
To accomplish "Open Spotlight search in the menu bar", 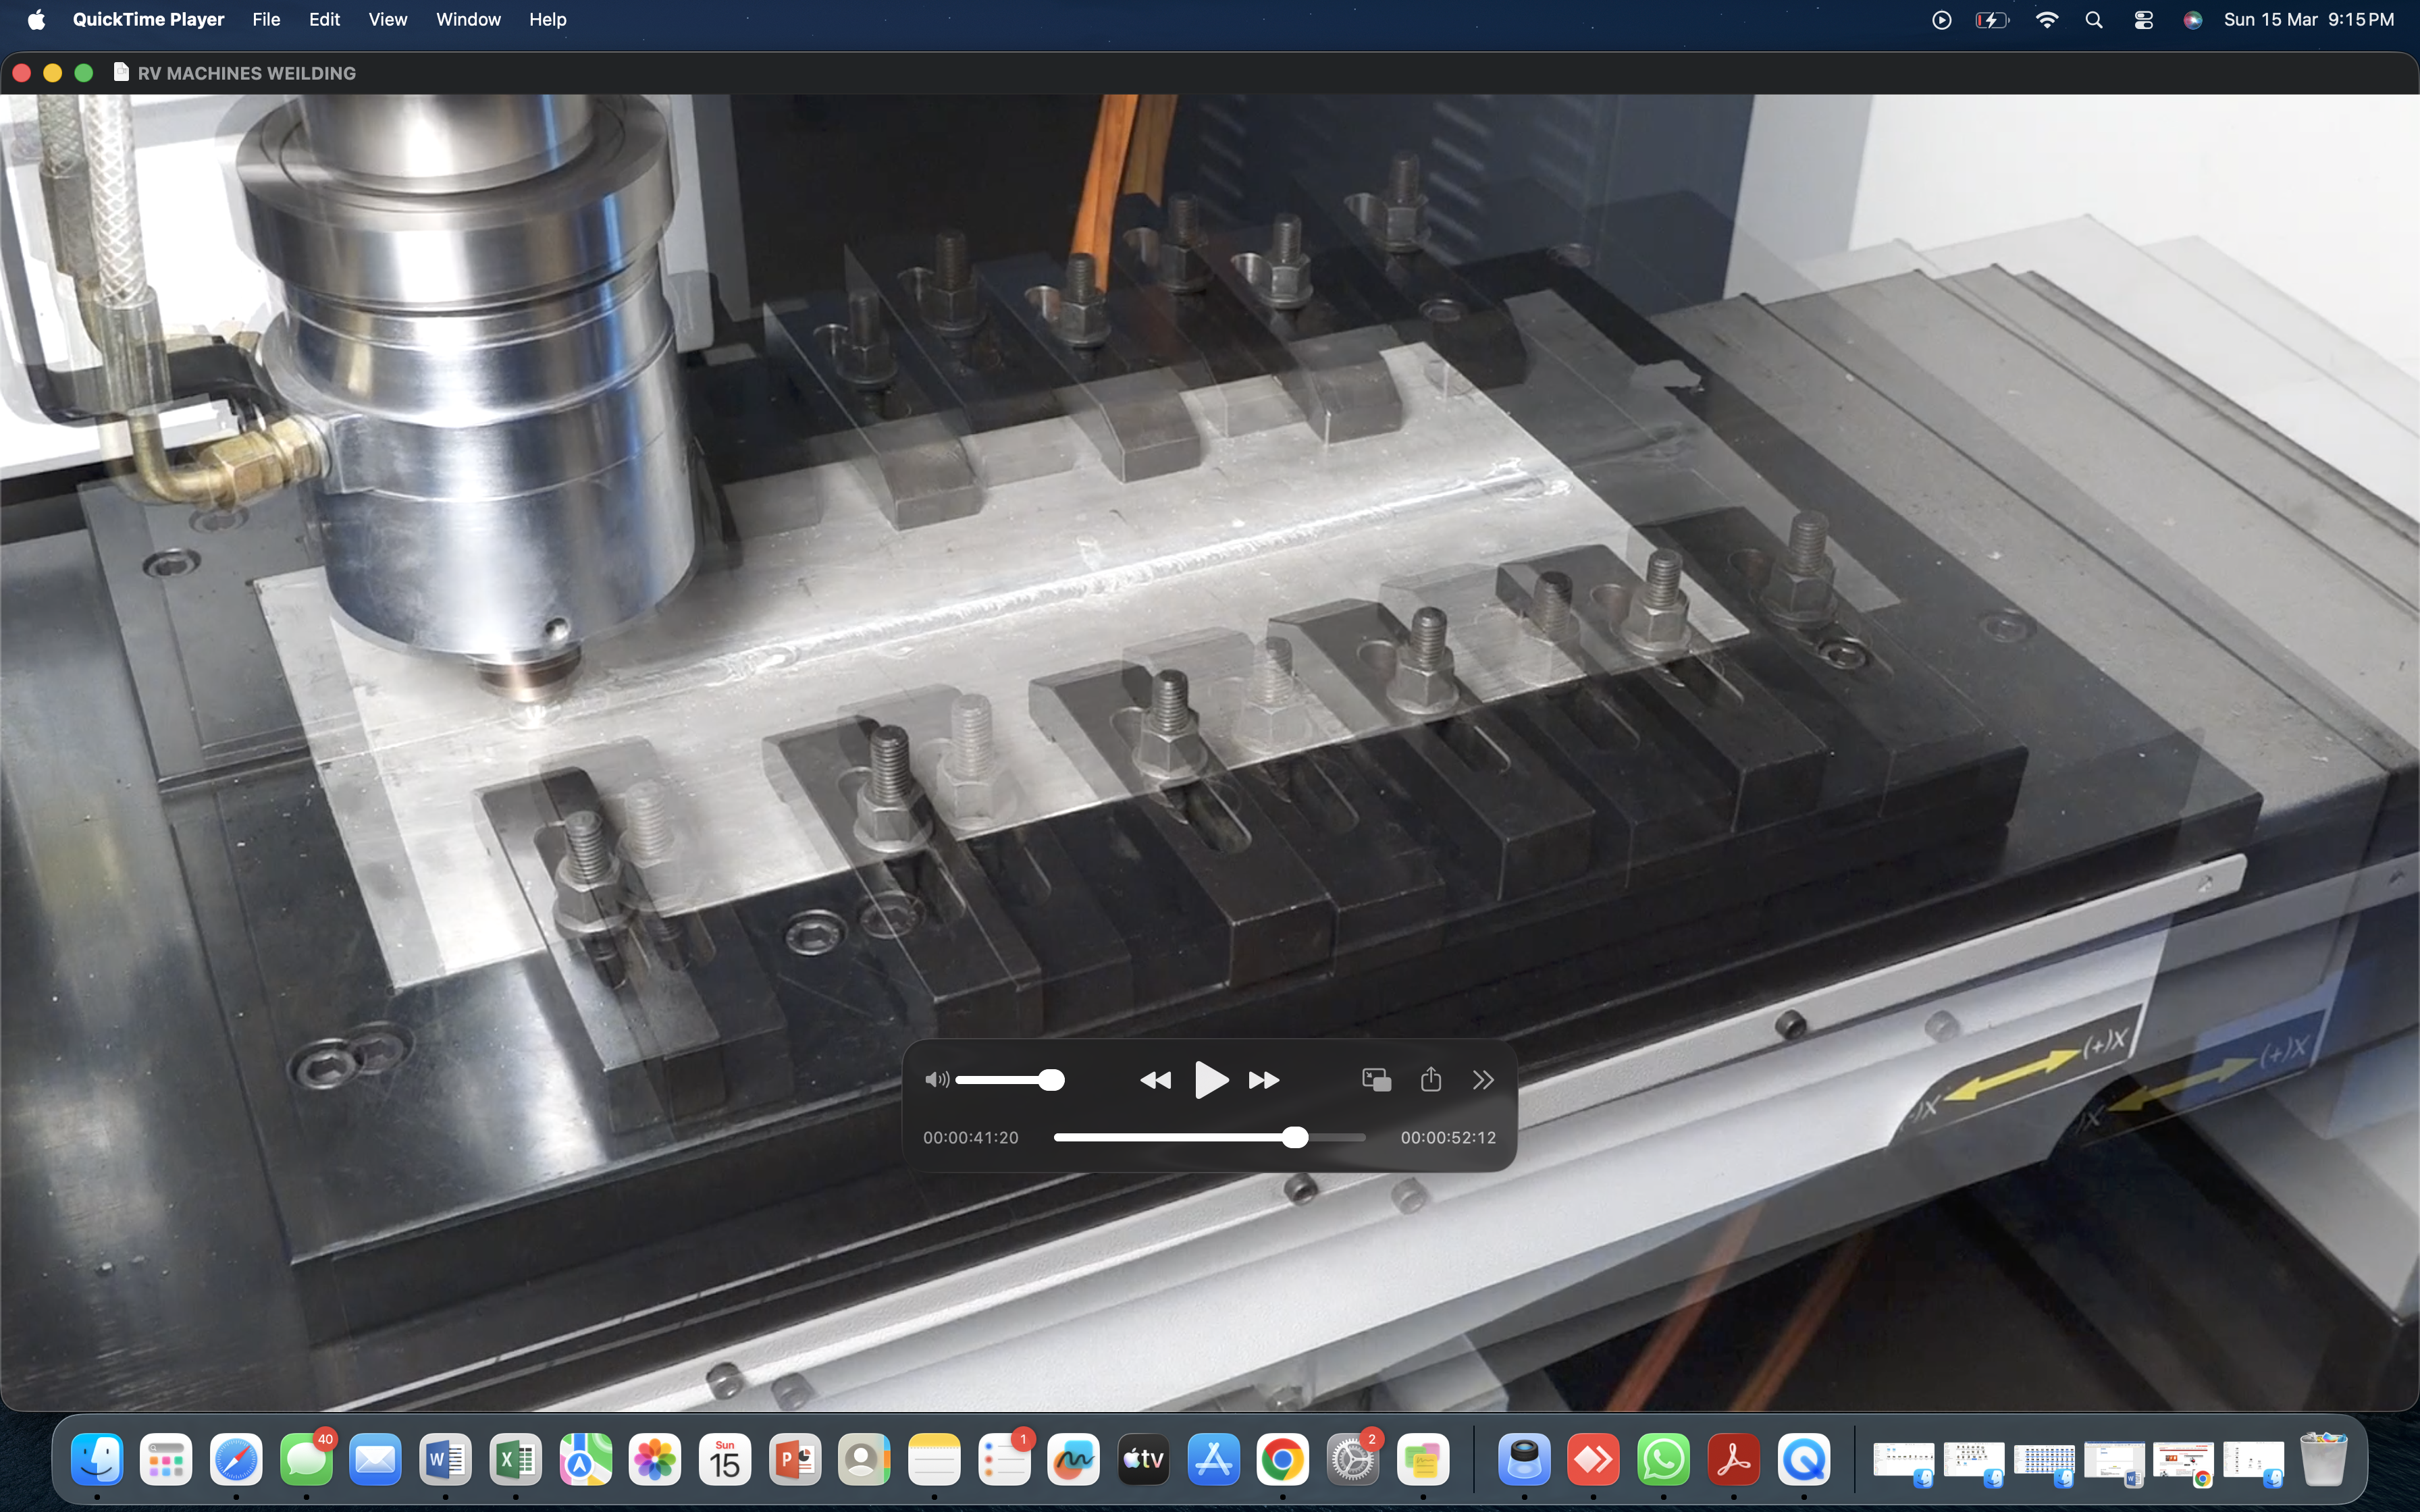I will pos(2094,19).
